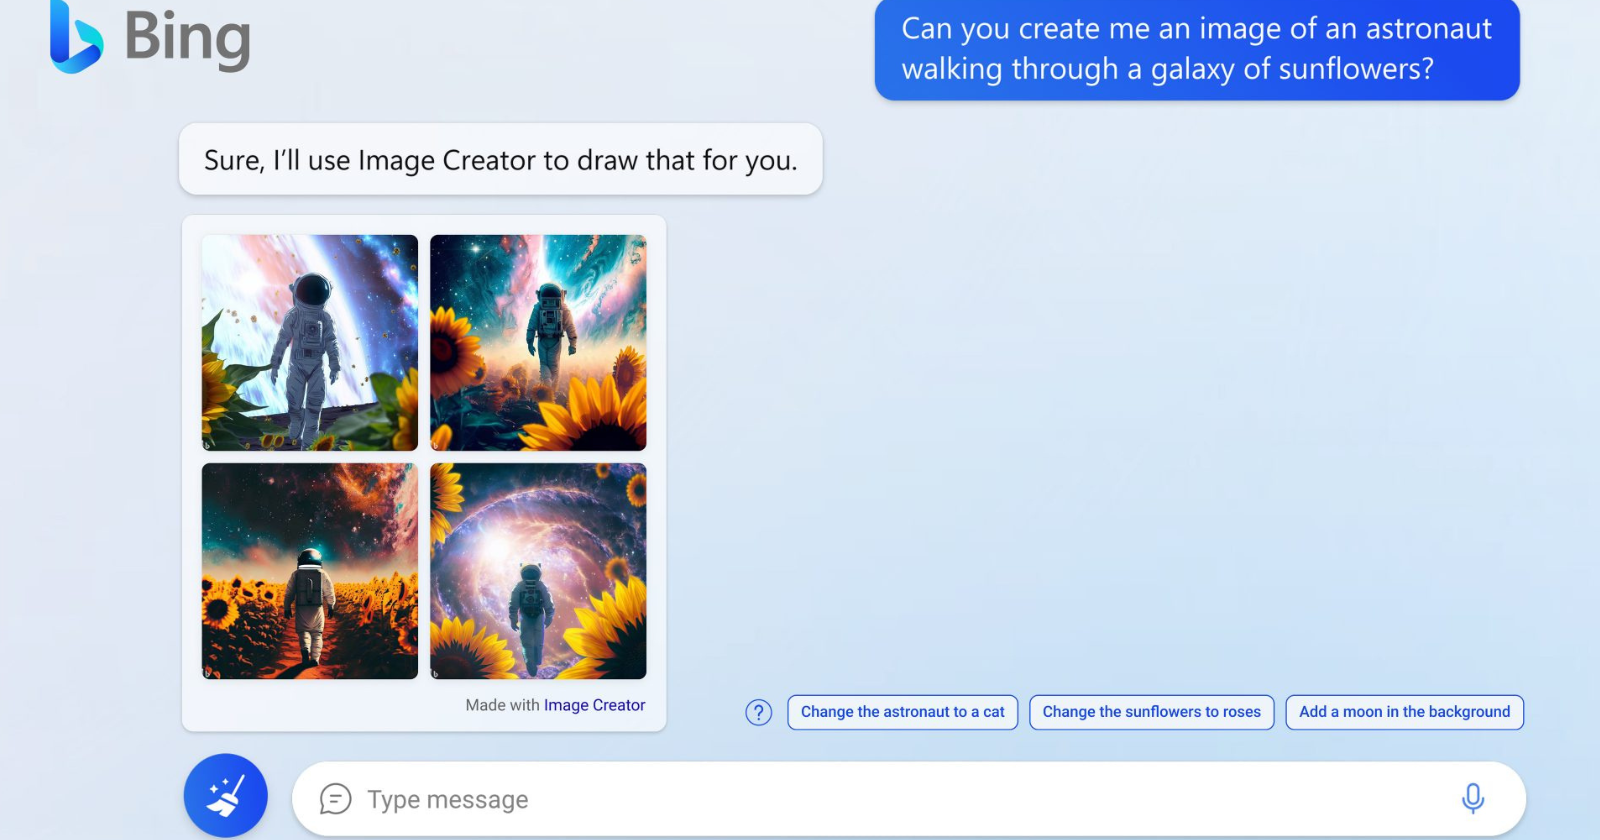The image size is (1600, 840).
Task: Click the user's astronaut sunflowers prompt bubble
Action: point(1197,49)
